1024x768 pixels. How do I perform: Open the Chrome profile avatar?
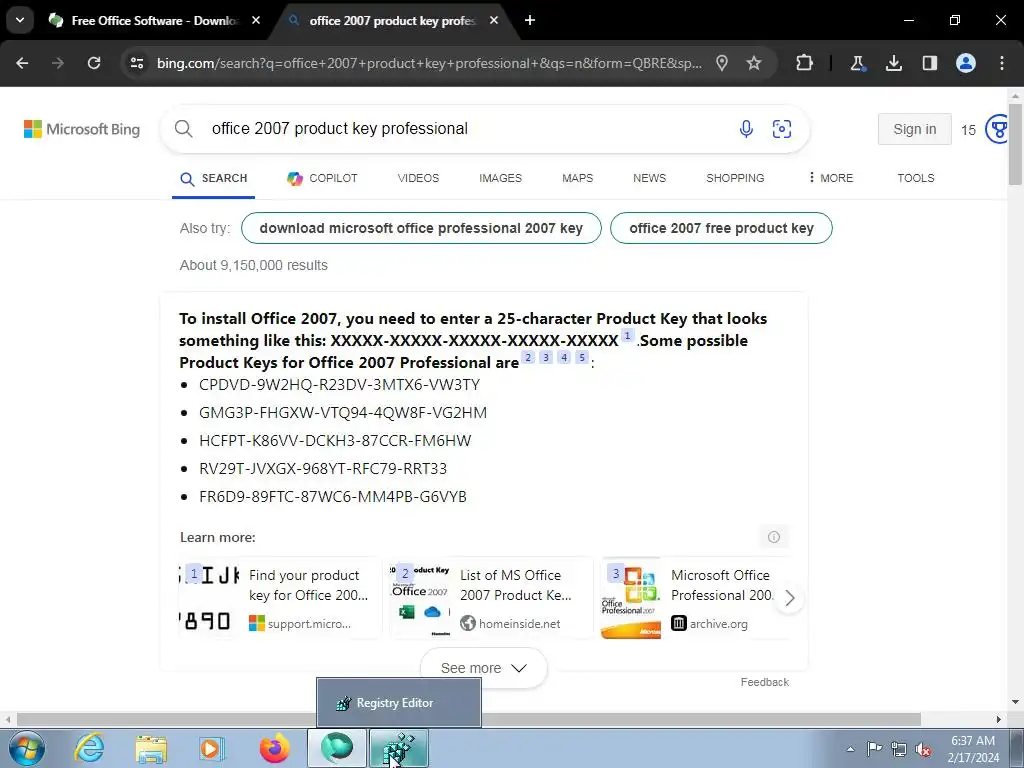coord(965,63)
